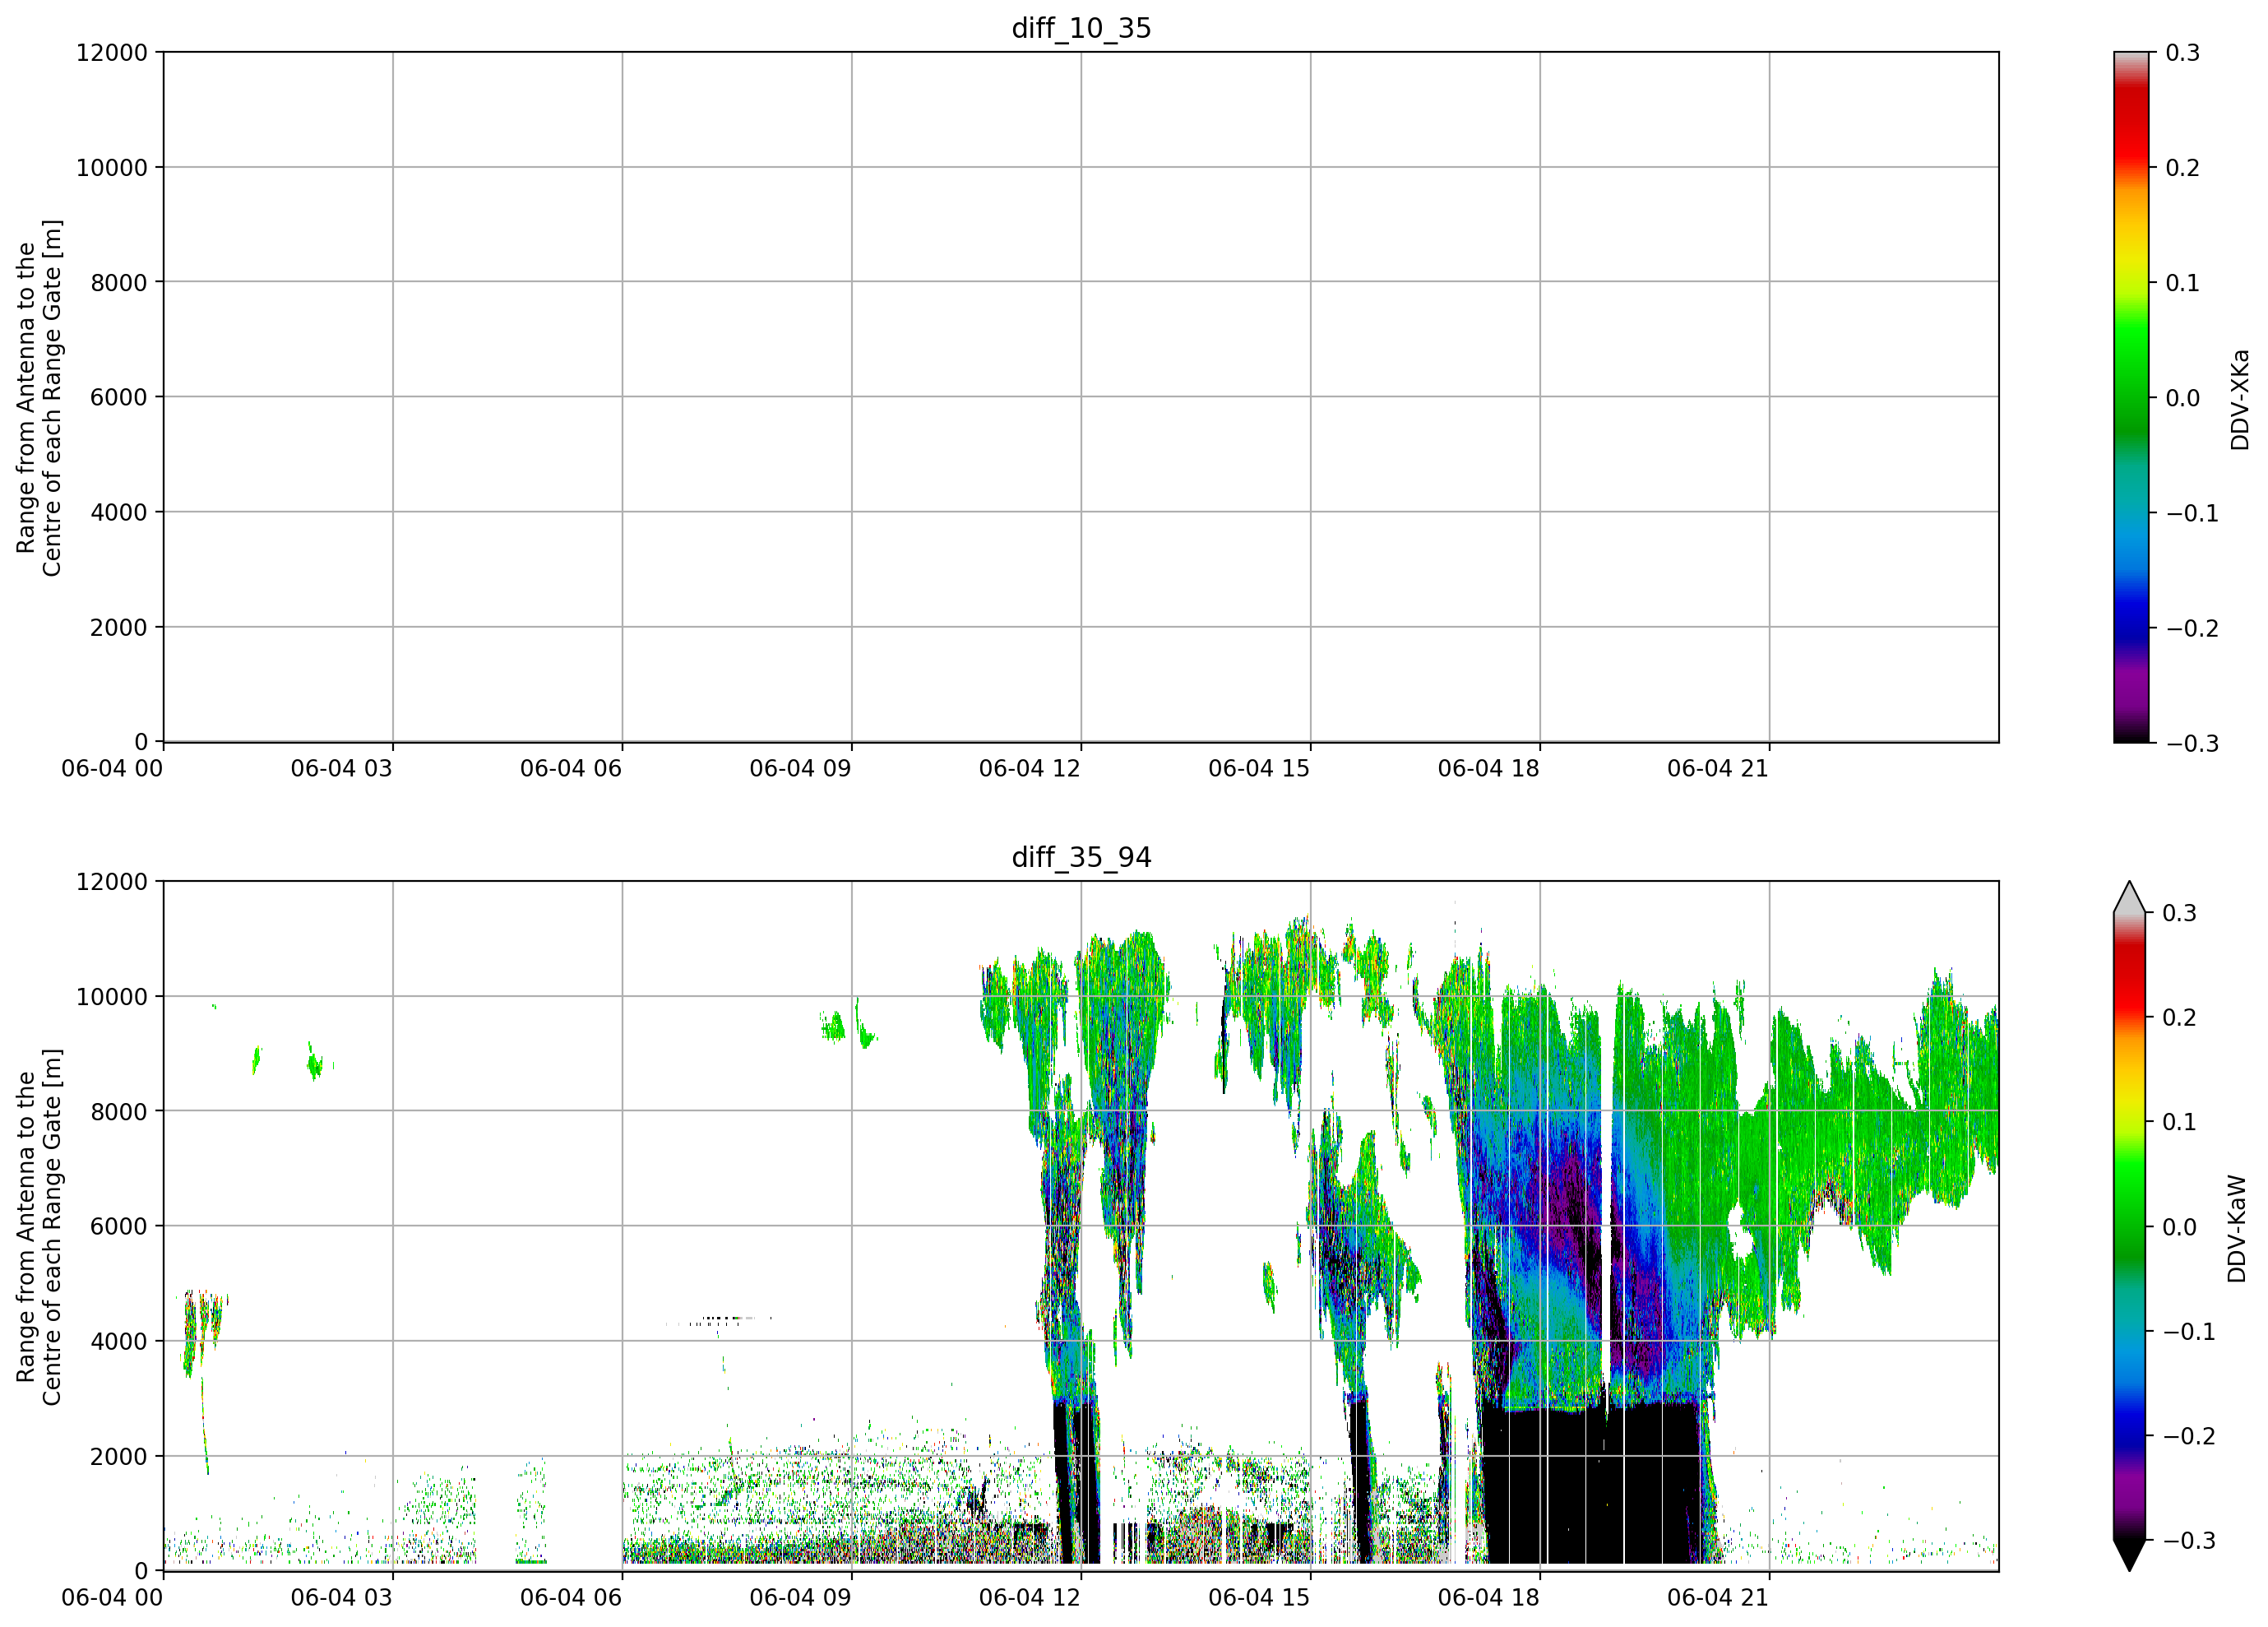Click the black data block near 06-04 18
Viewport: 2268px width, 1627px height.
click(x=1590, y=1485)
